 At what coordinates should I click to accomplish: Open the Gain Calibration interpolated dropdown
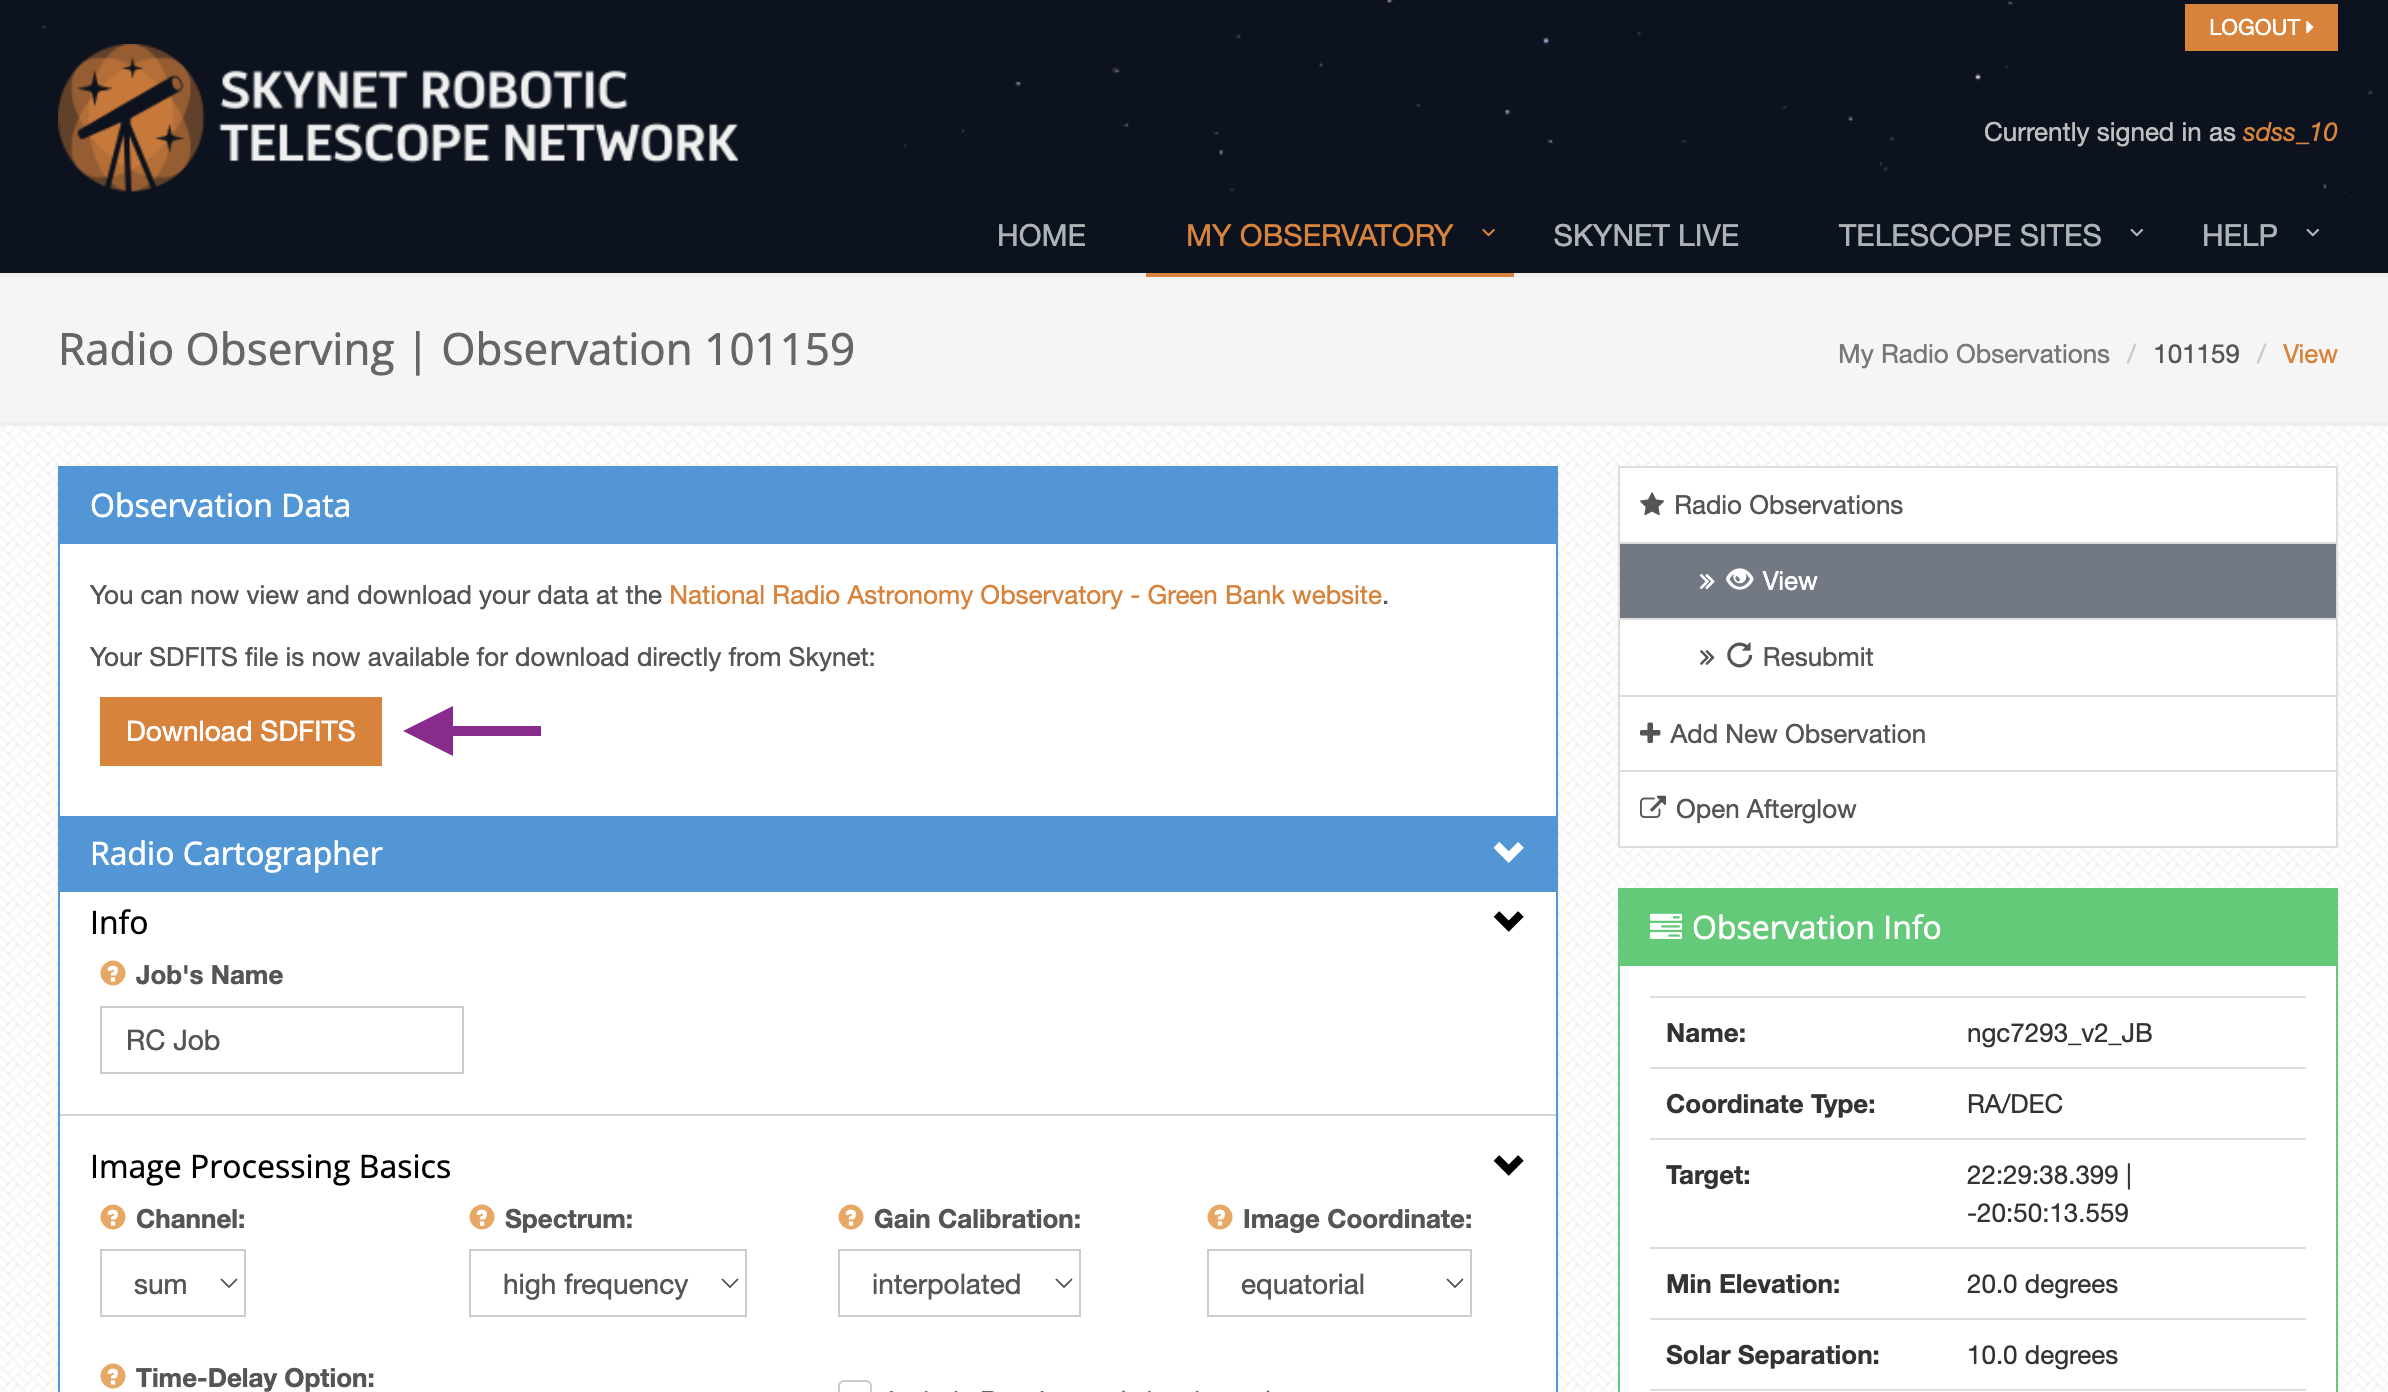tap(959, 1283)
